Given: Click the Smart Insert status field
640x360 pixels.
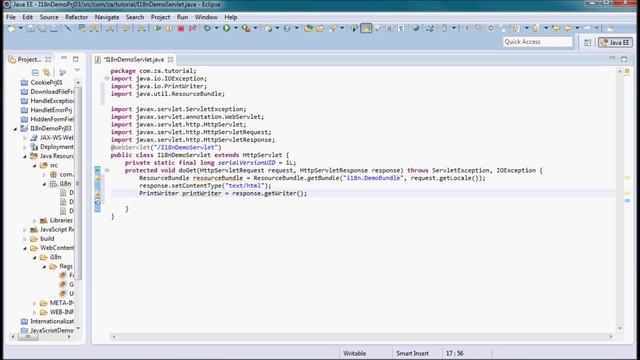Looking at the screenshot, I should coord(412,353).
